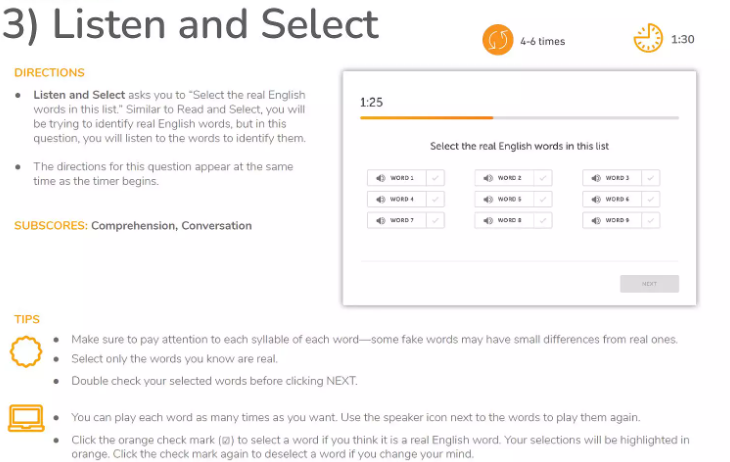Play audio for WORD 9 speaker icon
Image resolution: width=730 pixels, height=462 pixels.
(596, 220)
